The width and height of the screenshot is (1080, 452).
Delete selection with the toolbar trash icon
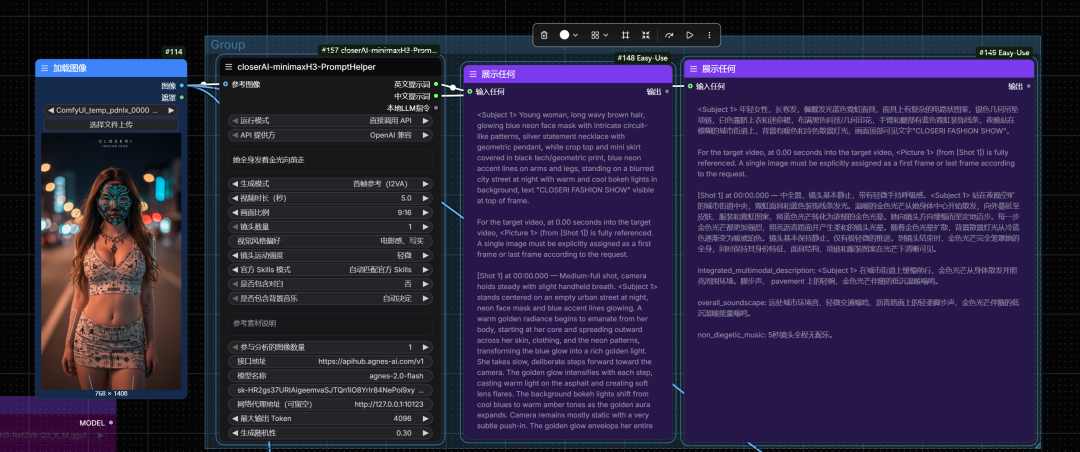(544, 35)
